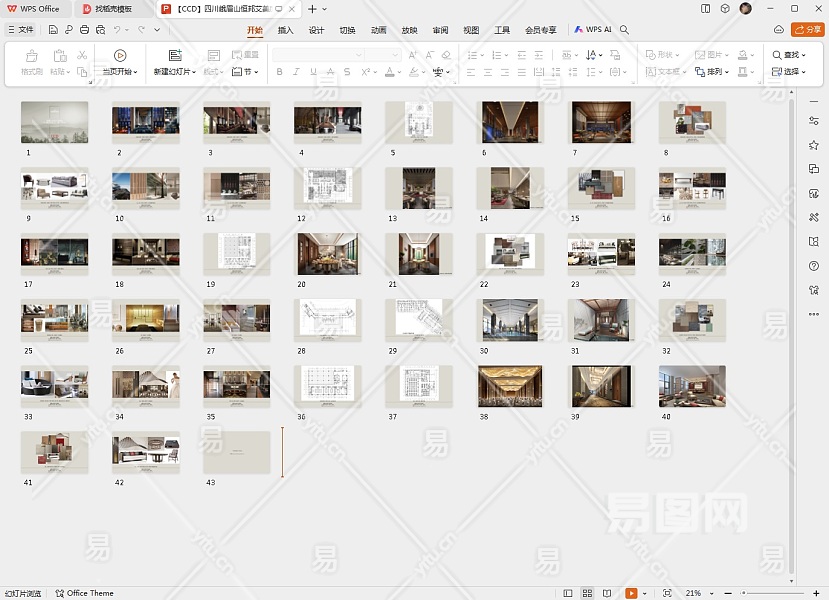Image resolution: width=829 pixels, height=600 pixels.
Task: Open the Design (设计) ribbon tab
Action: tap(316, 30)
